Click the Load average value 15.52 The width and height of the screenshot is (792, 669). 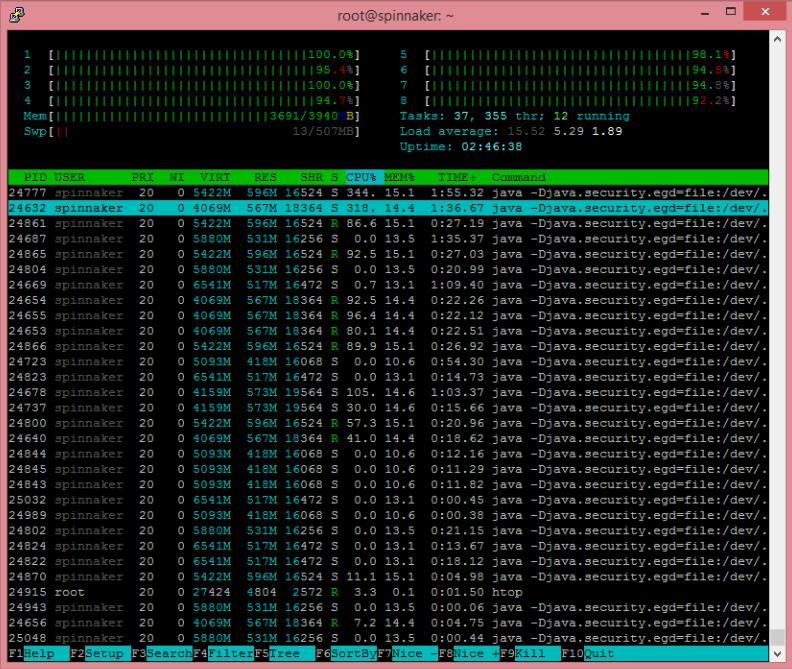tap(526, 131)
